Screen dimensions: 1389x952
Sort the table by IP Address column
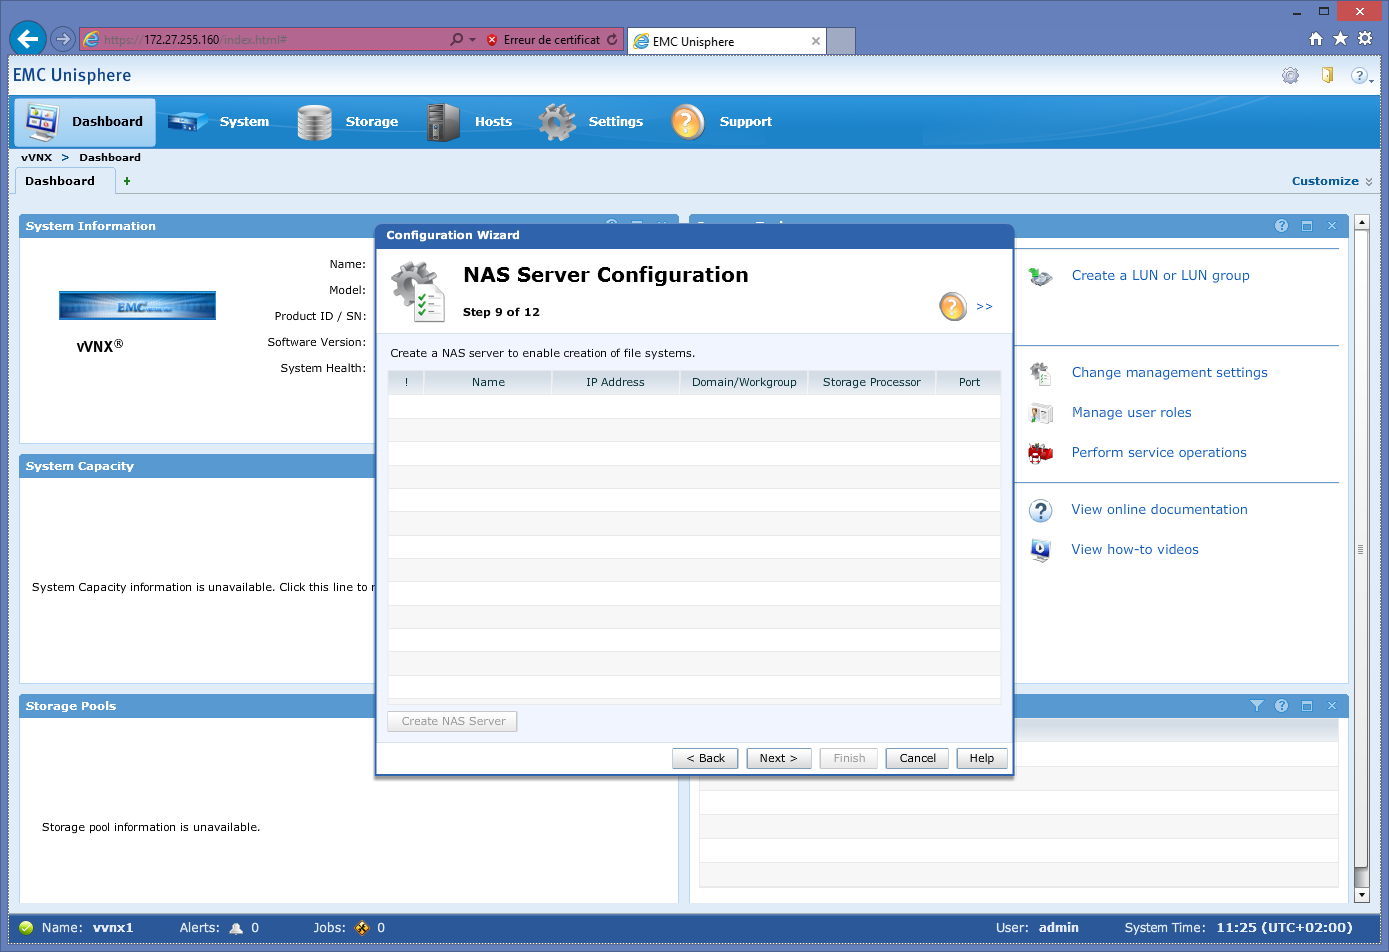(x=615, y=382)
